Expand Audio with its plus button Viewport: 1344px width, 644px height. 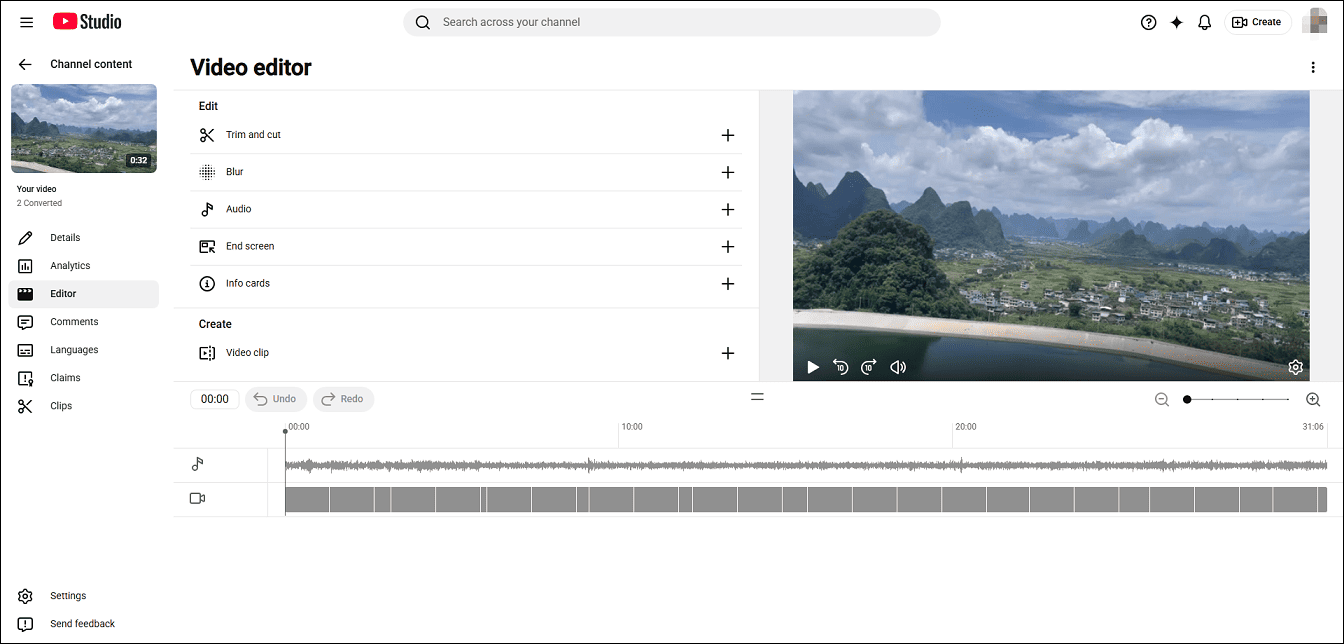click(728, 209)
